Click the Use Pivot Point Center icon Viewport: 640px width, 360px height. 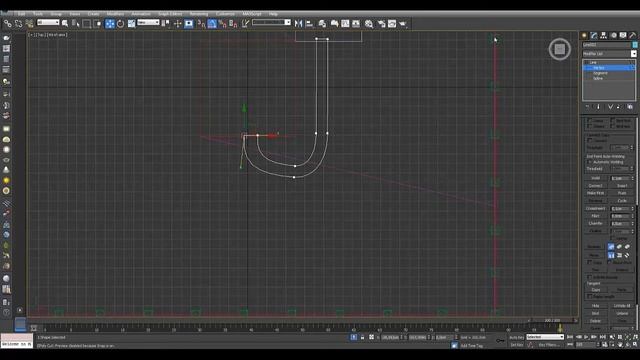(166, 24)
